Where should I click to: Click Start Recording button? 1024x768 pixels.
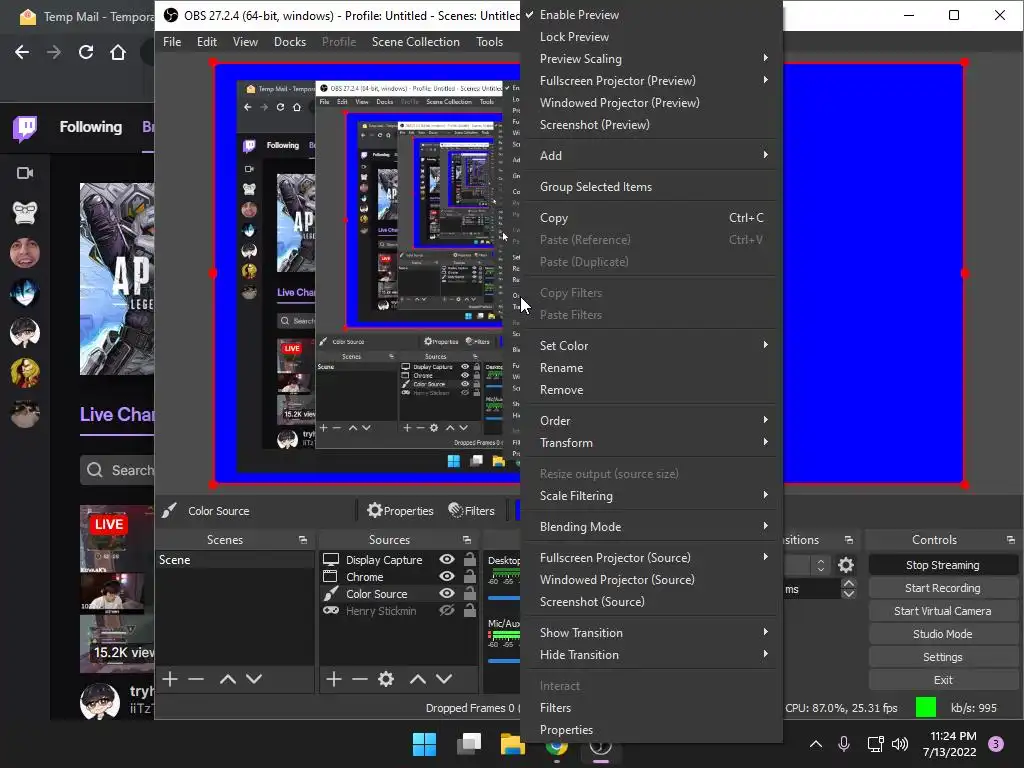942,588
